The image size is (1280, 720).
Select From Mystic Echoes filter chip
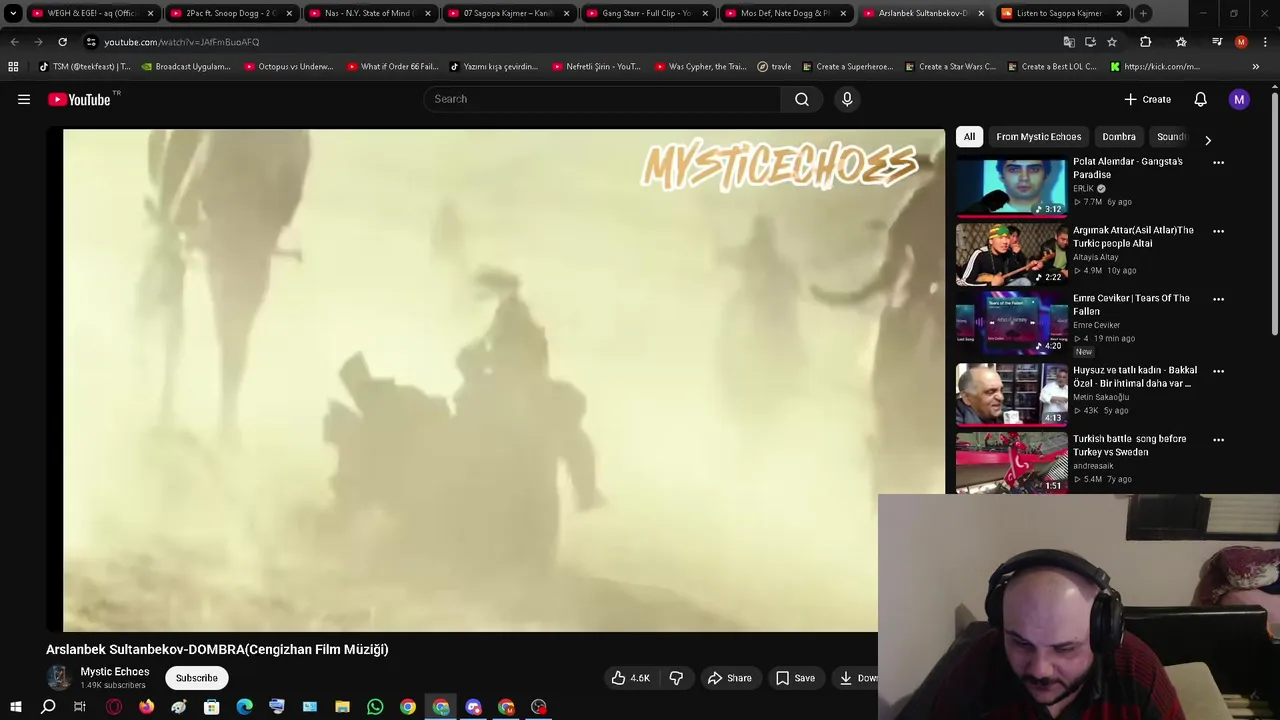1038,137
